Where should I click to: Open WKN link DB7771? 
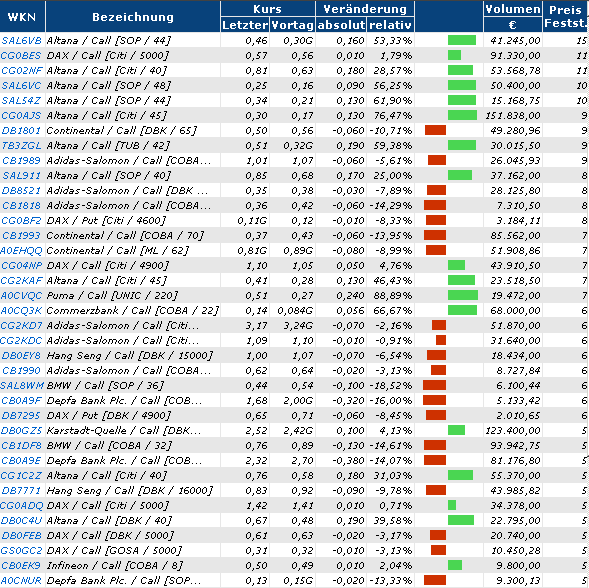tap(21, 491)
